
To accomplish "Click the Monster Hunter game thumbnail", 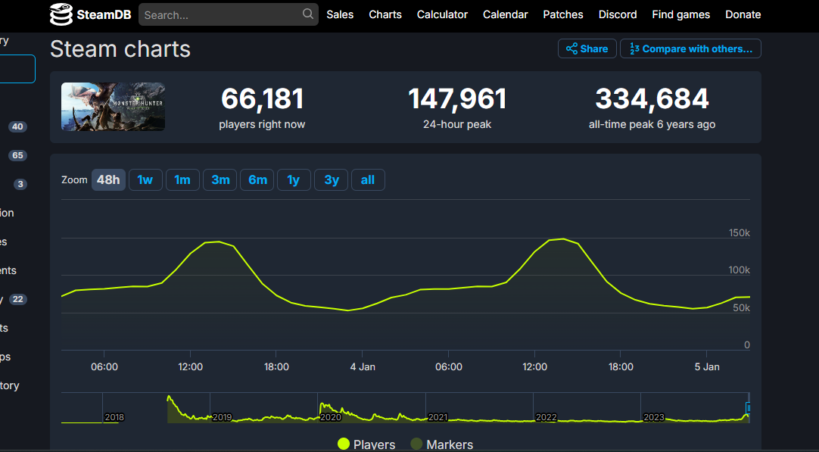I will 113,107.
